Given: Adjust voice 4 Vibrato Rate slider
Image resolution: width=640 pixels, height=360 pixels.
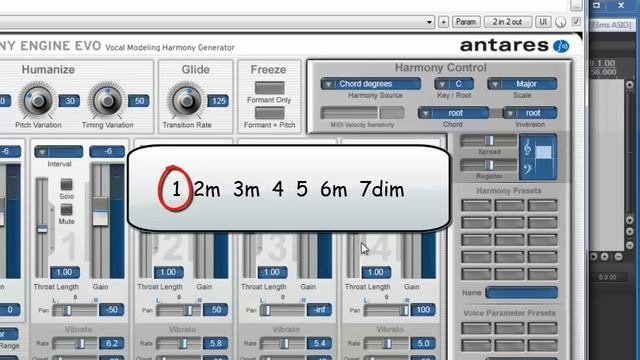Looking at the screenshot, I should tap(386, 344).
